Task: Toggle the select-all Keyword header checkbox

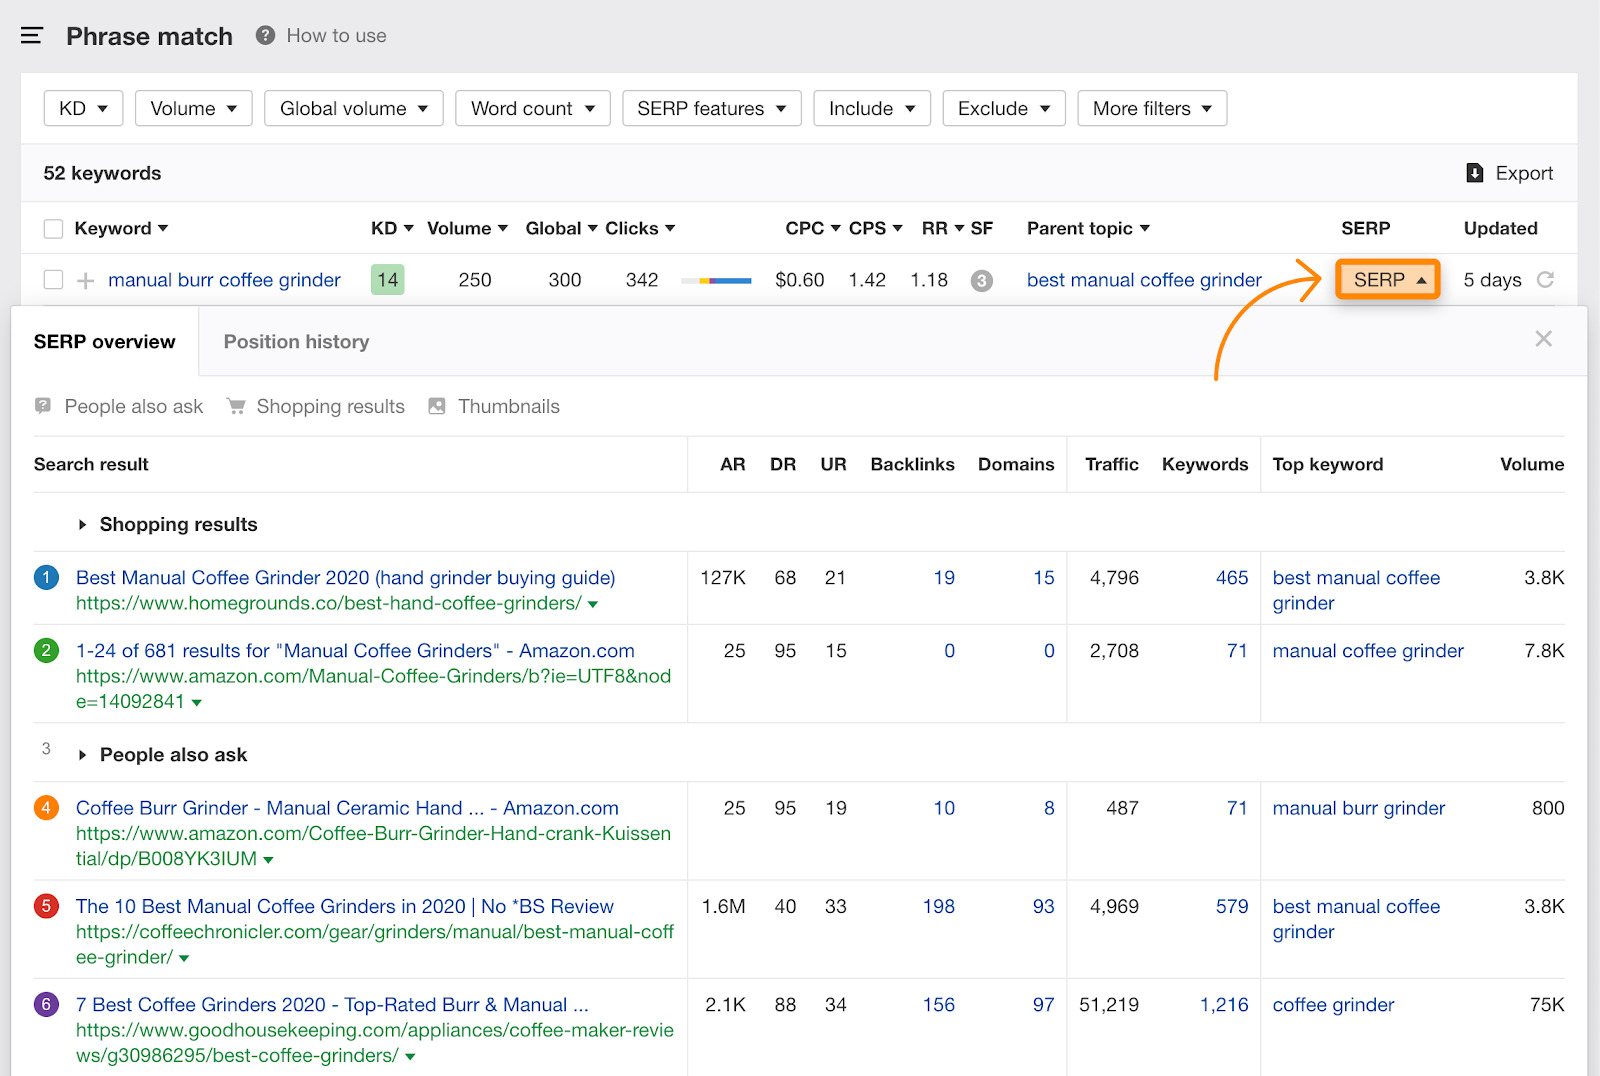Action: [x=53, y=229]
